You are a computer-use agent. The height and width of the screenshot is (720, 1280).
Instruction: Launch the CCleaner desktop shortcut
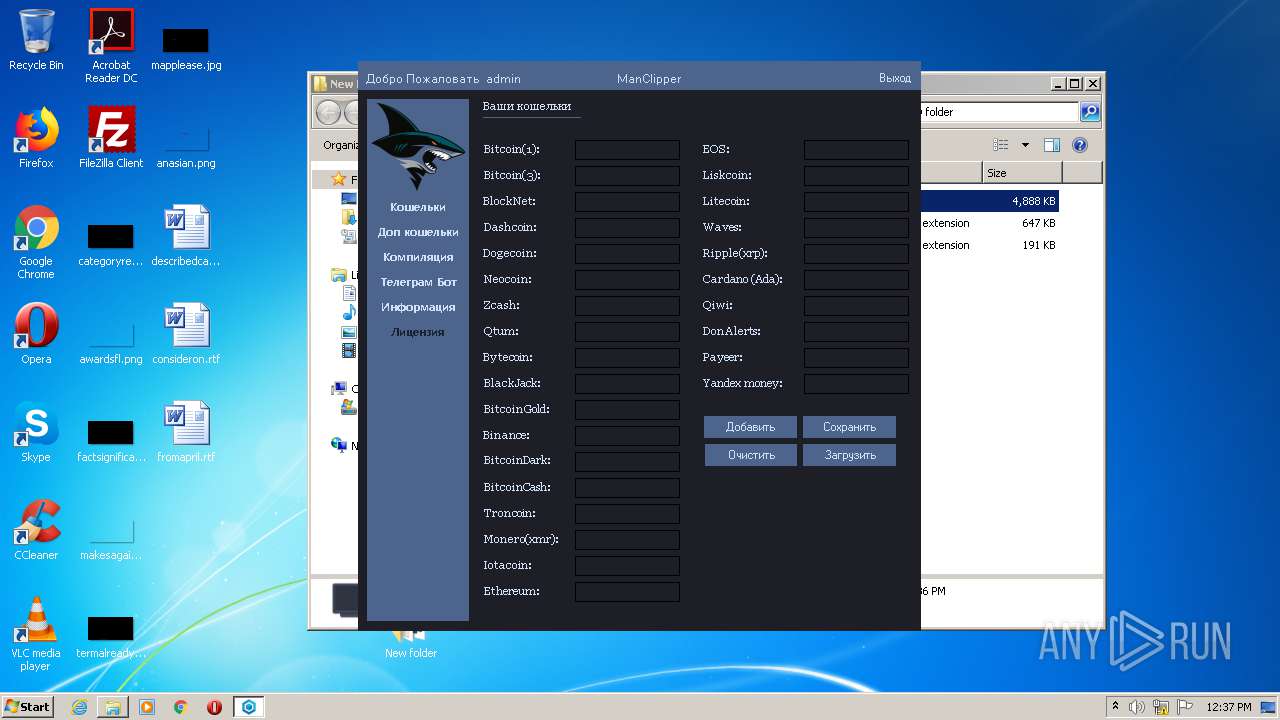pyautogui.click(x=36, y=530)
